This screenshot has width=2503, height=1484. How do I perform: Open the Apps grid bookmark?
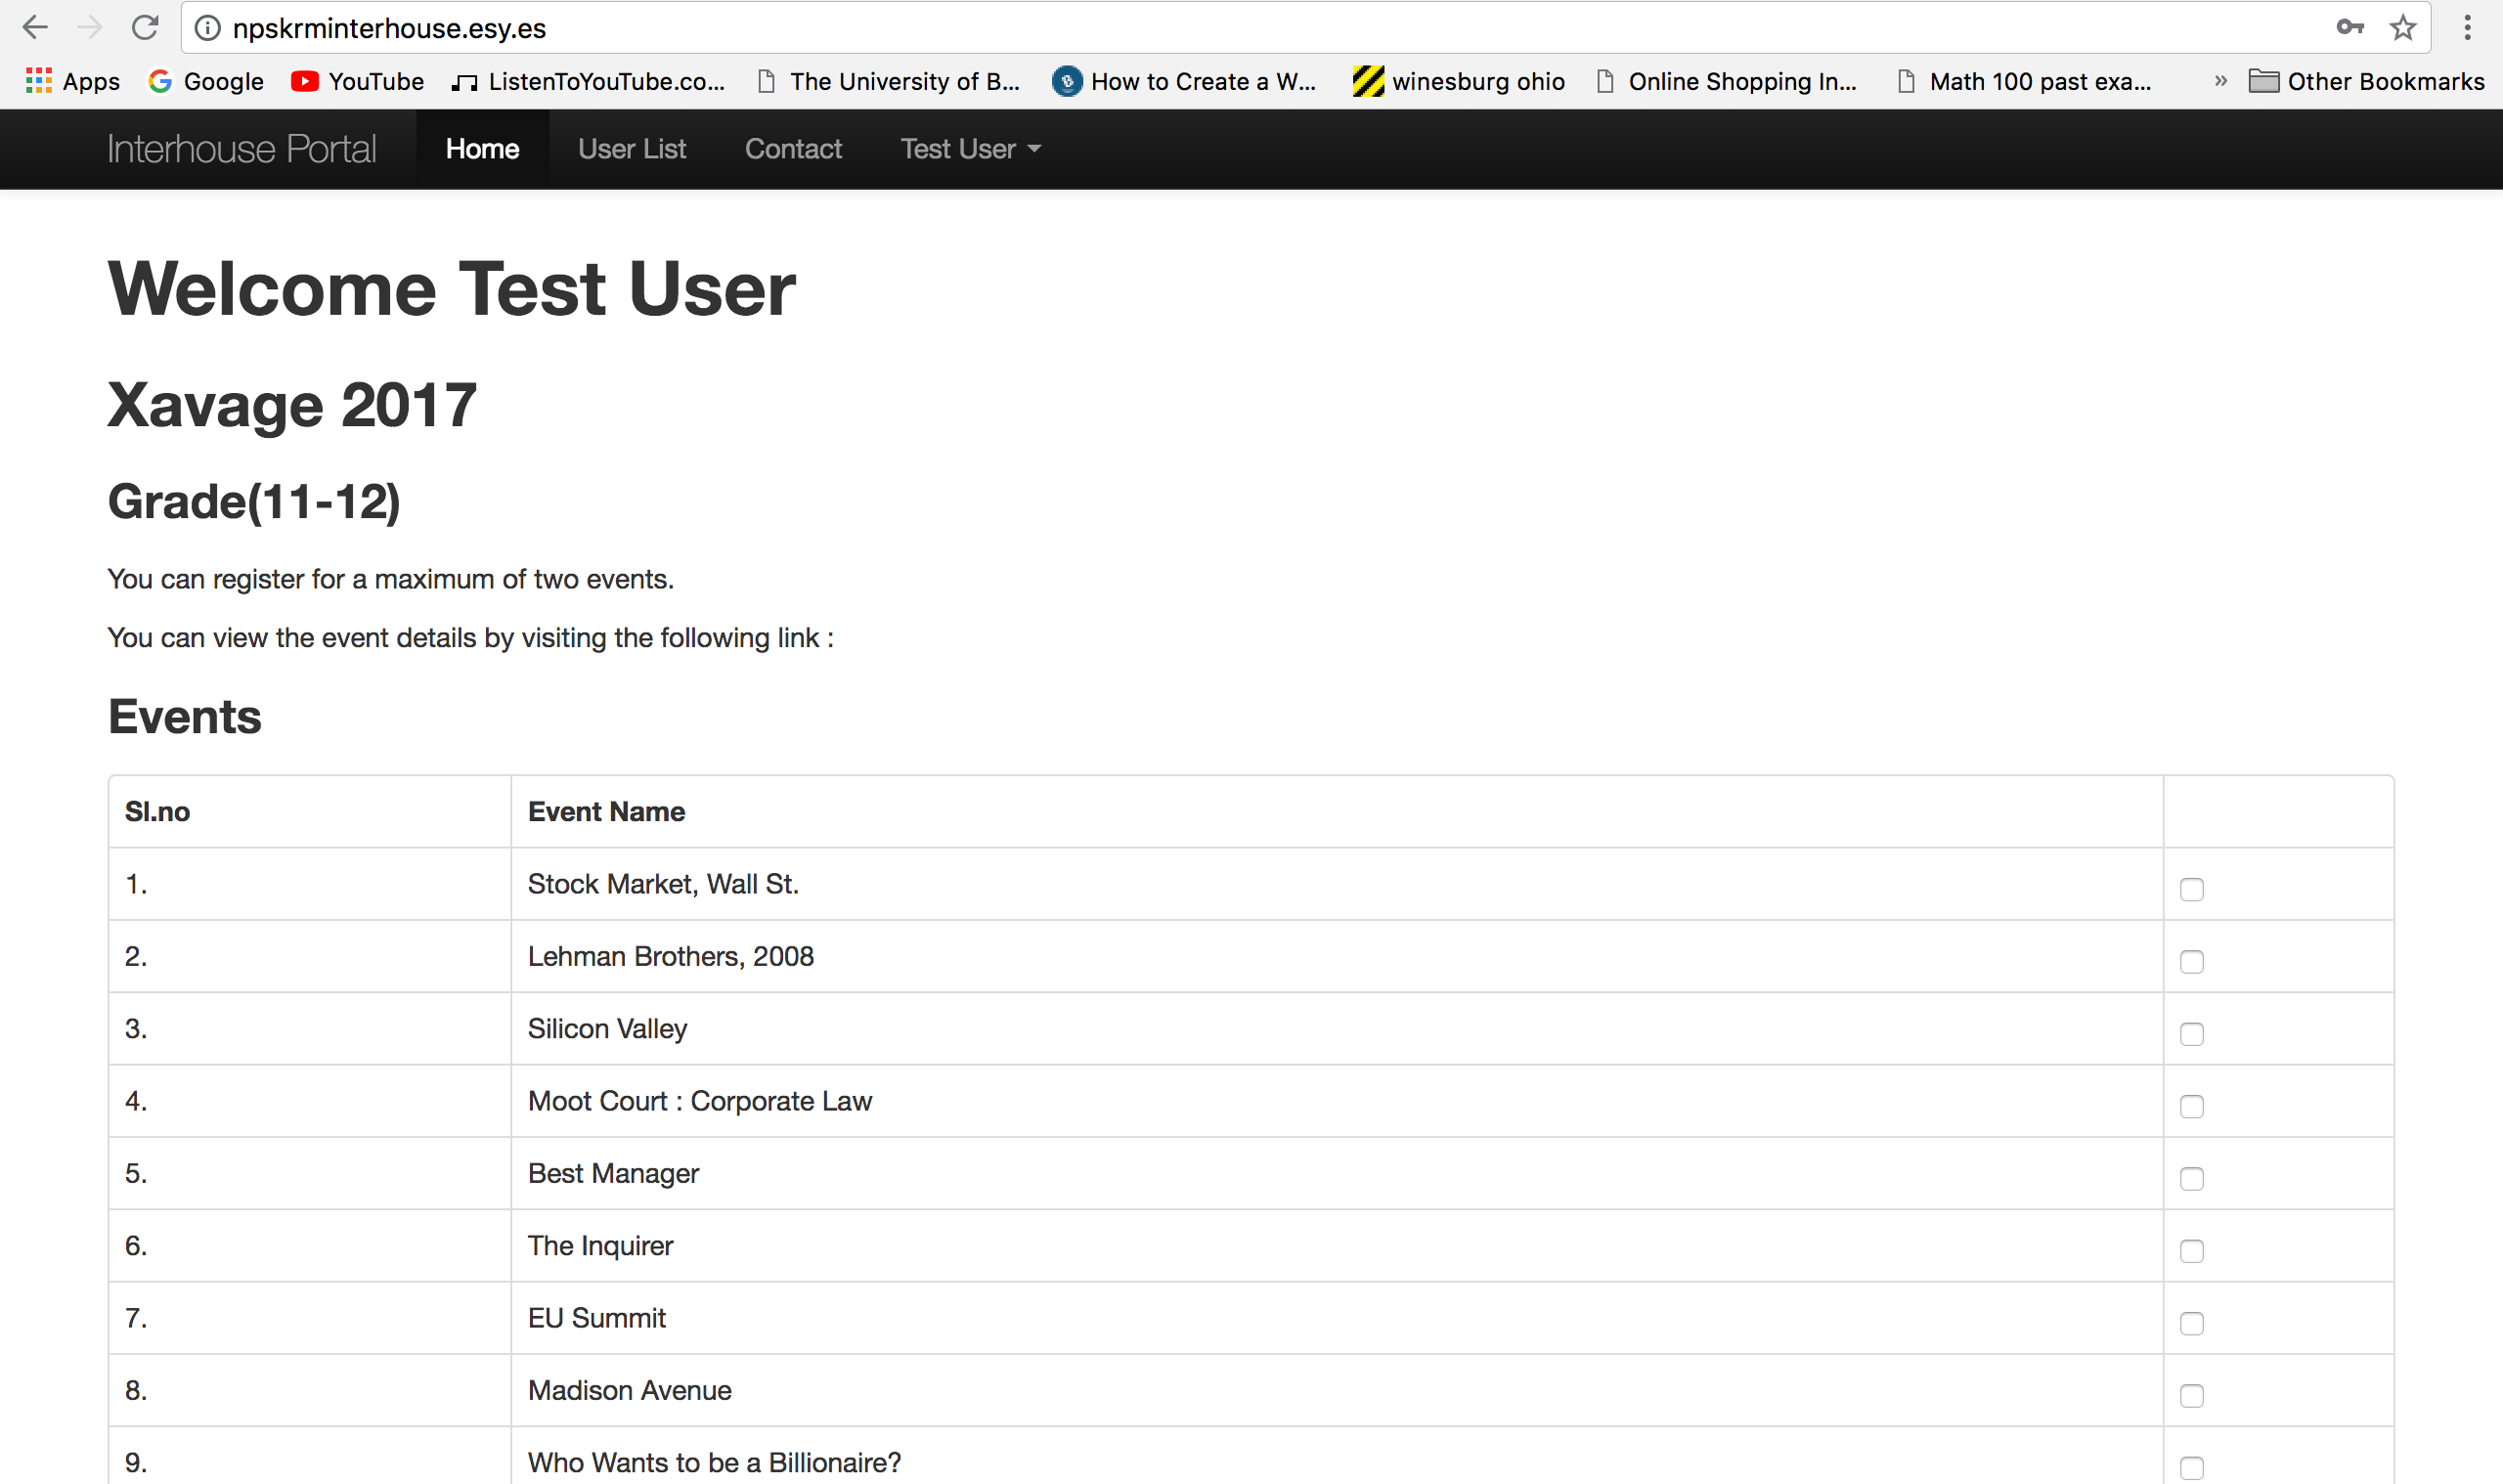coord(72,81)
